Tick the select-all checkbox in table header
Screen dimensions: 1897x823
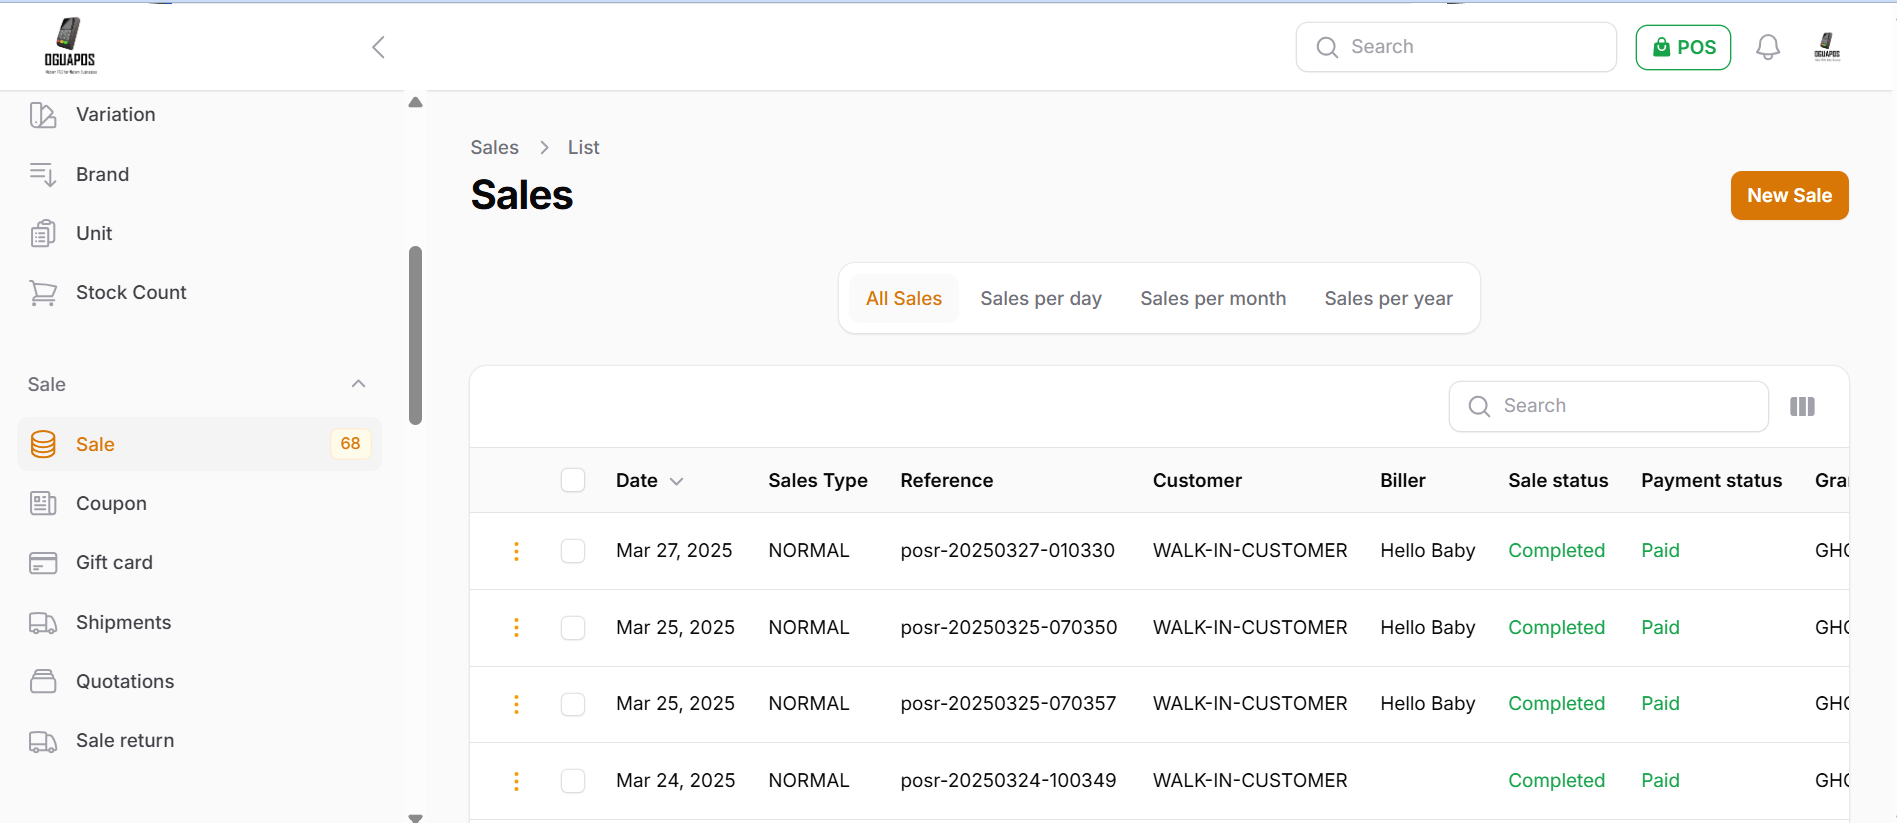[x=573, y=481]
